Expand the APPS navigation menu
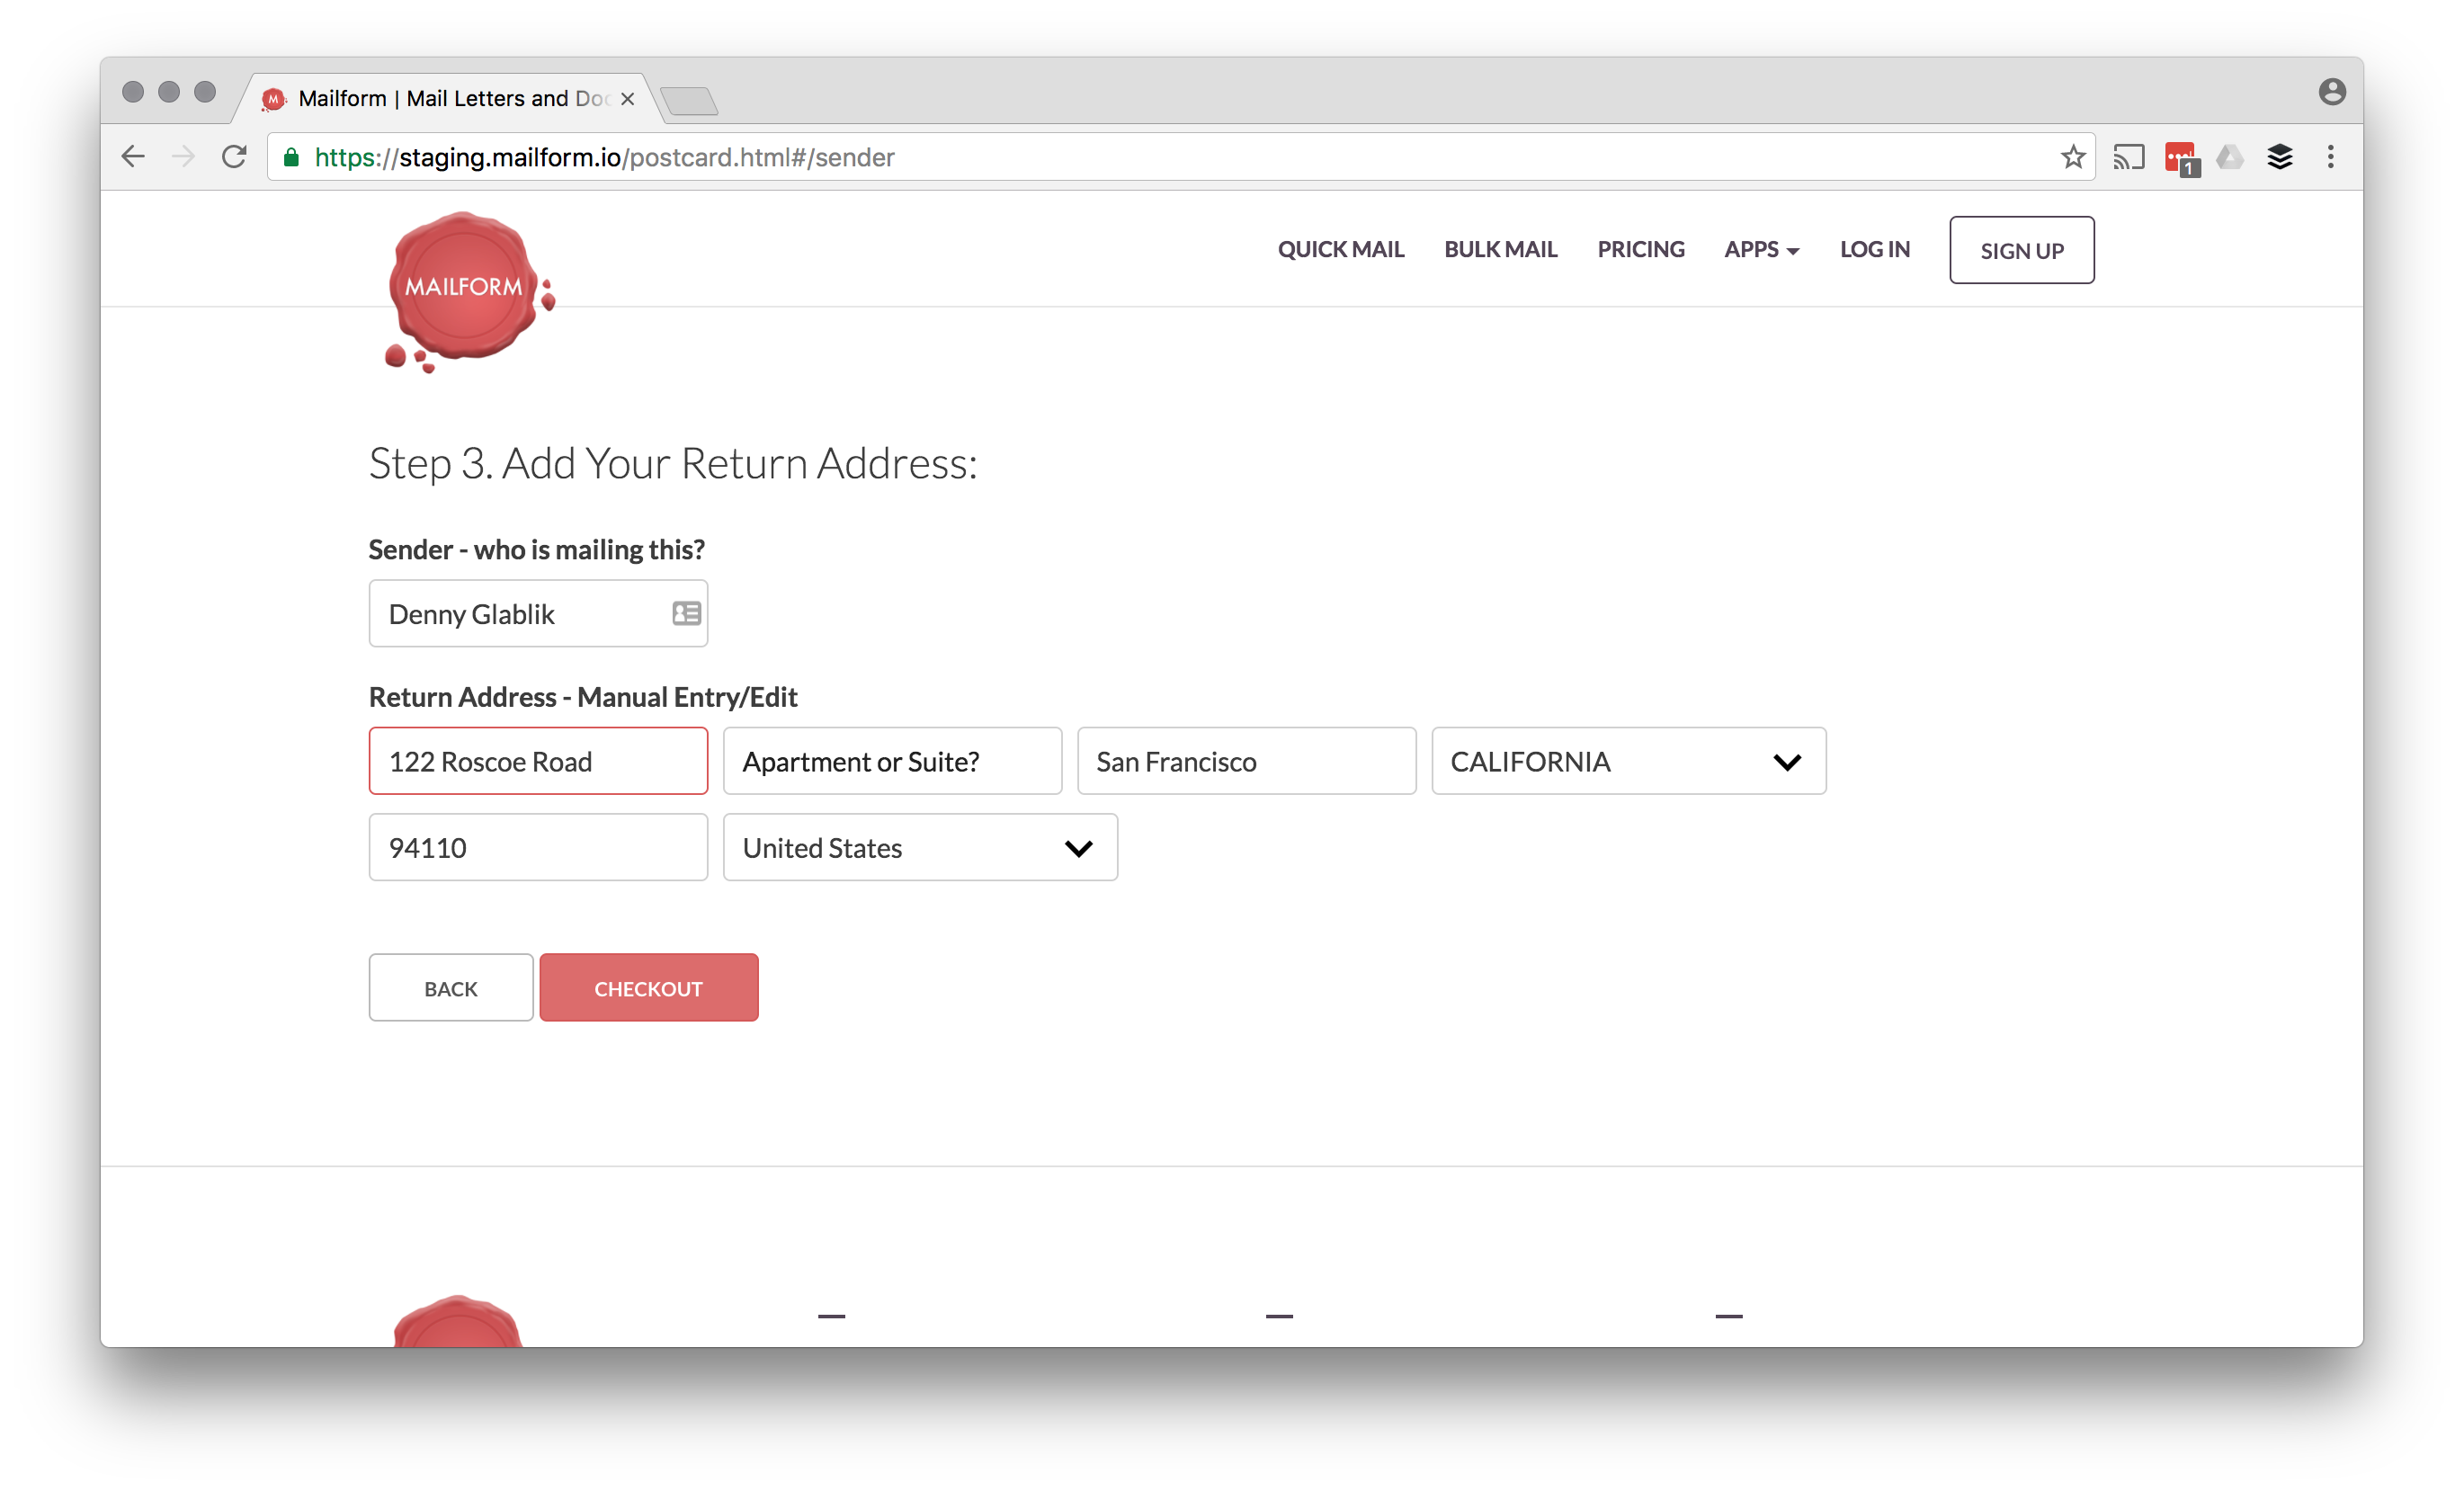Viewport: 2464px width, 1491px height. point(1760,250)
